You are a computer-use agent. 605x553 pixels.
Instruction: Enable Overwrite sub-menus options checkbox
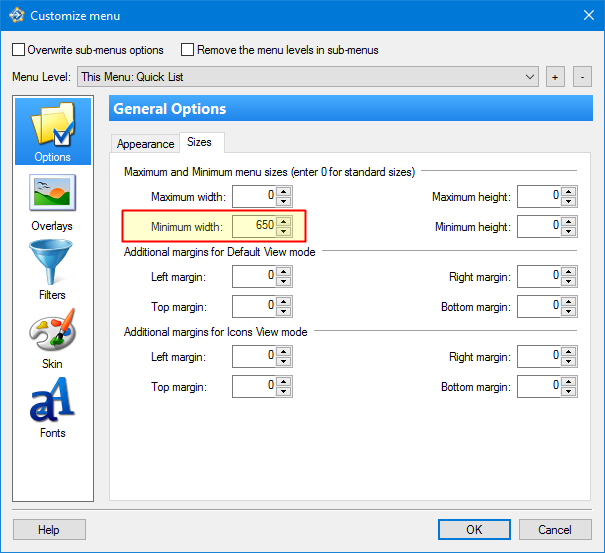(19, 50)
